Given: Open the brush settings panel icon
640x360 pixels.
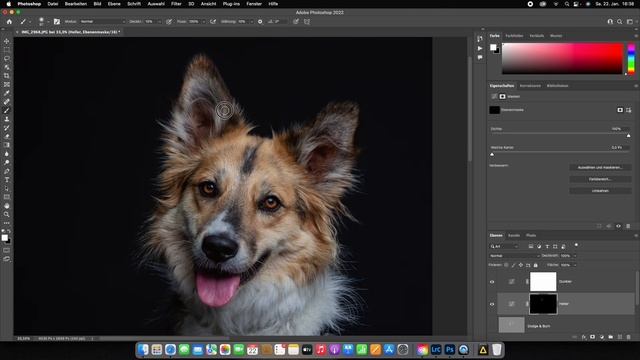Looking at the screenshot, I should pos(57,22).
